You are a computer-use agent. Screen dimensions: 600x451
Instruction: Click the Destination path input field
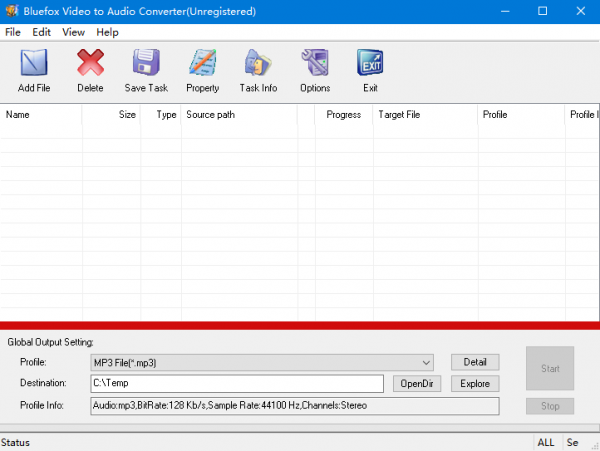coord(237,383)
